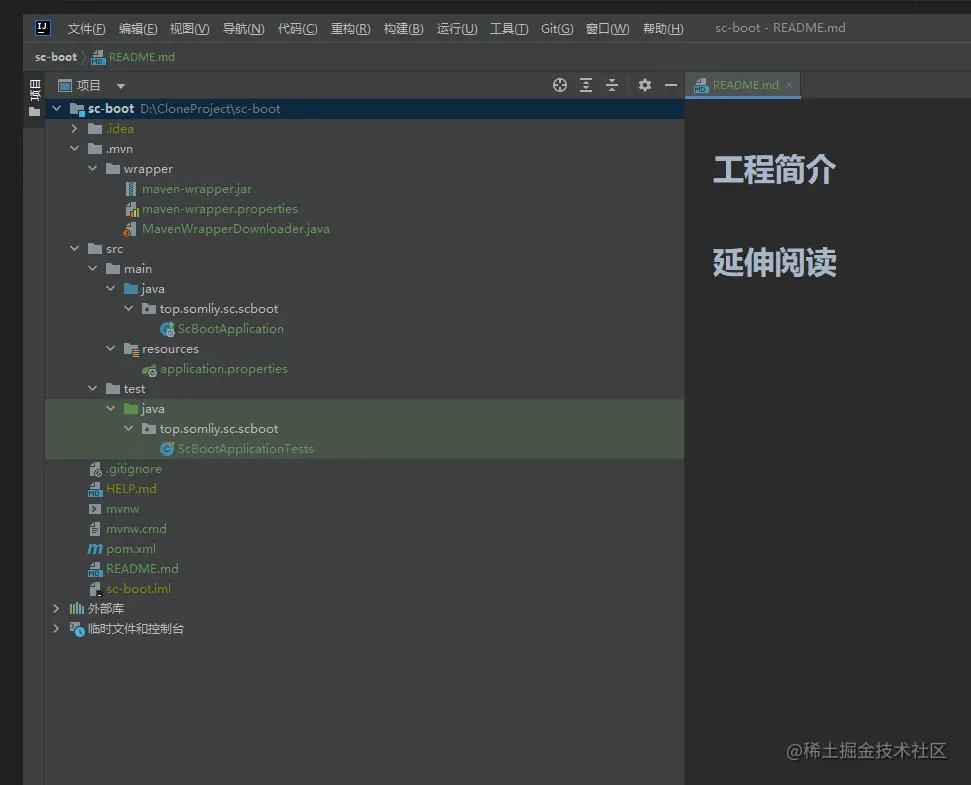Viewport: 971px width, 785px height.
Task: Open the 帮助(H) menu
Action: (663, 28)
